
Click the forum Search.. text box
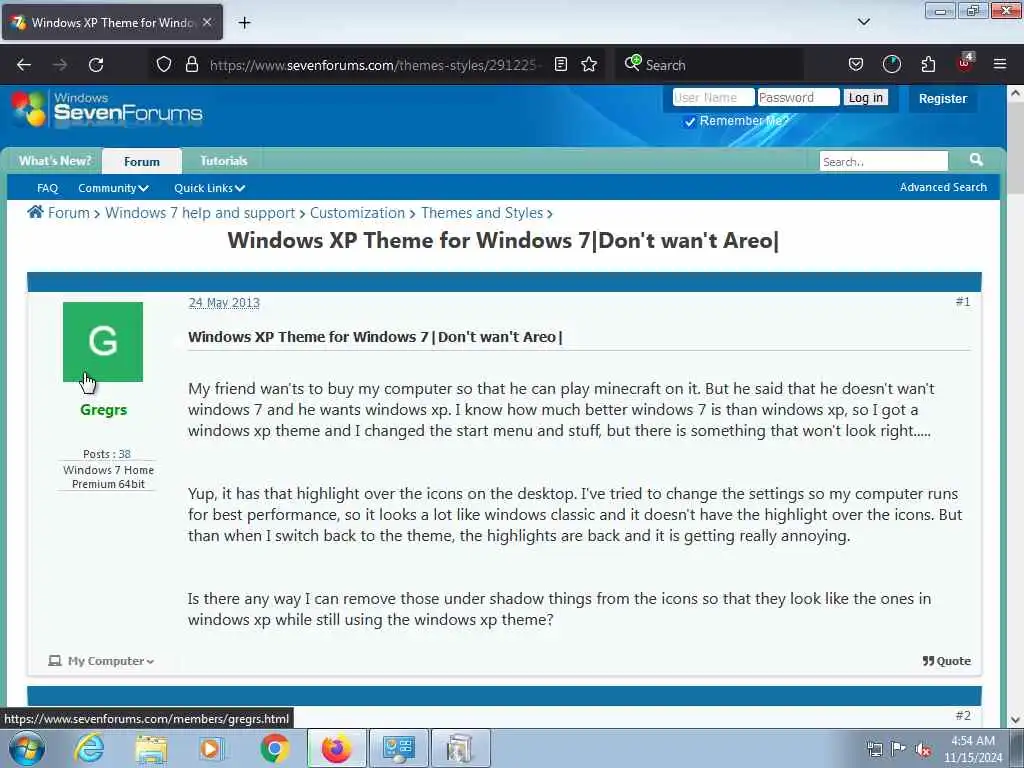point(883,161)
